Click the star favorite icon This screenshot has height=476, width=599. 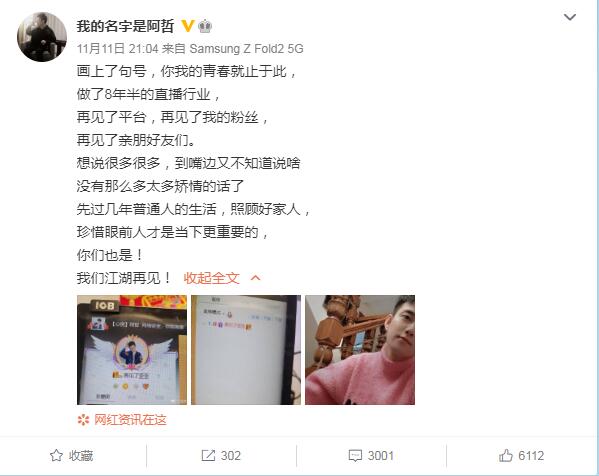(x=56, y=455)
